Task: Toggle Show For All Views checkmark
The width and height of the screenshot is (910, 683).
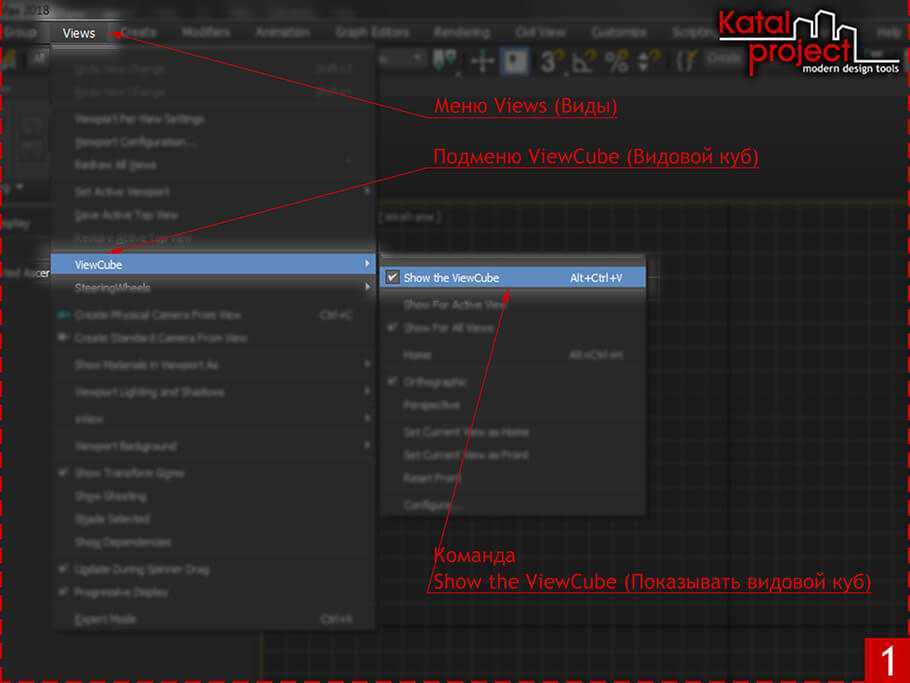Action: [x=393, y=328]
